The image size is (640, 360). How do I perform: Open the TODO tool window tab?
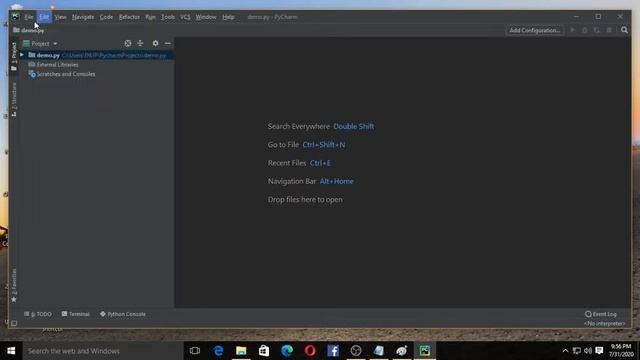(x=38, y=314)
